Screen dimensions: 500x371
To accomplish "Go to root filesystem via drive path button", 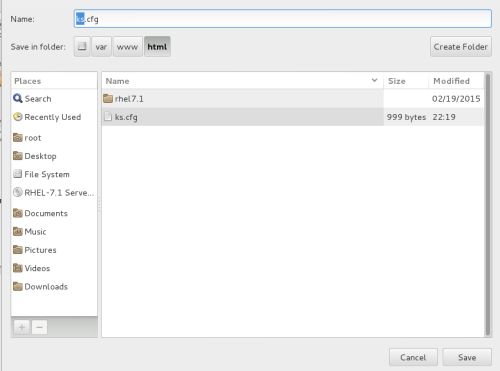I will 82,46.
